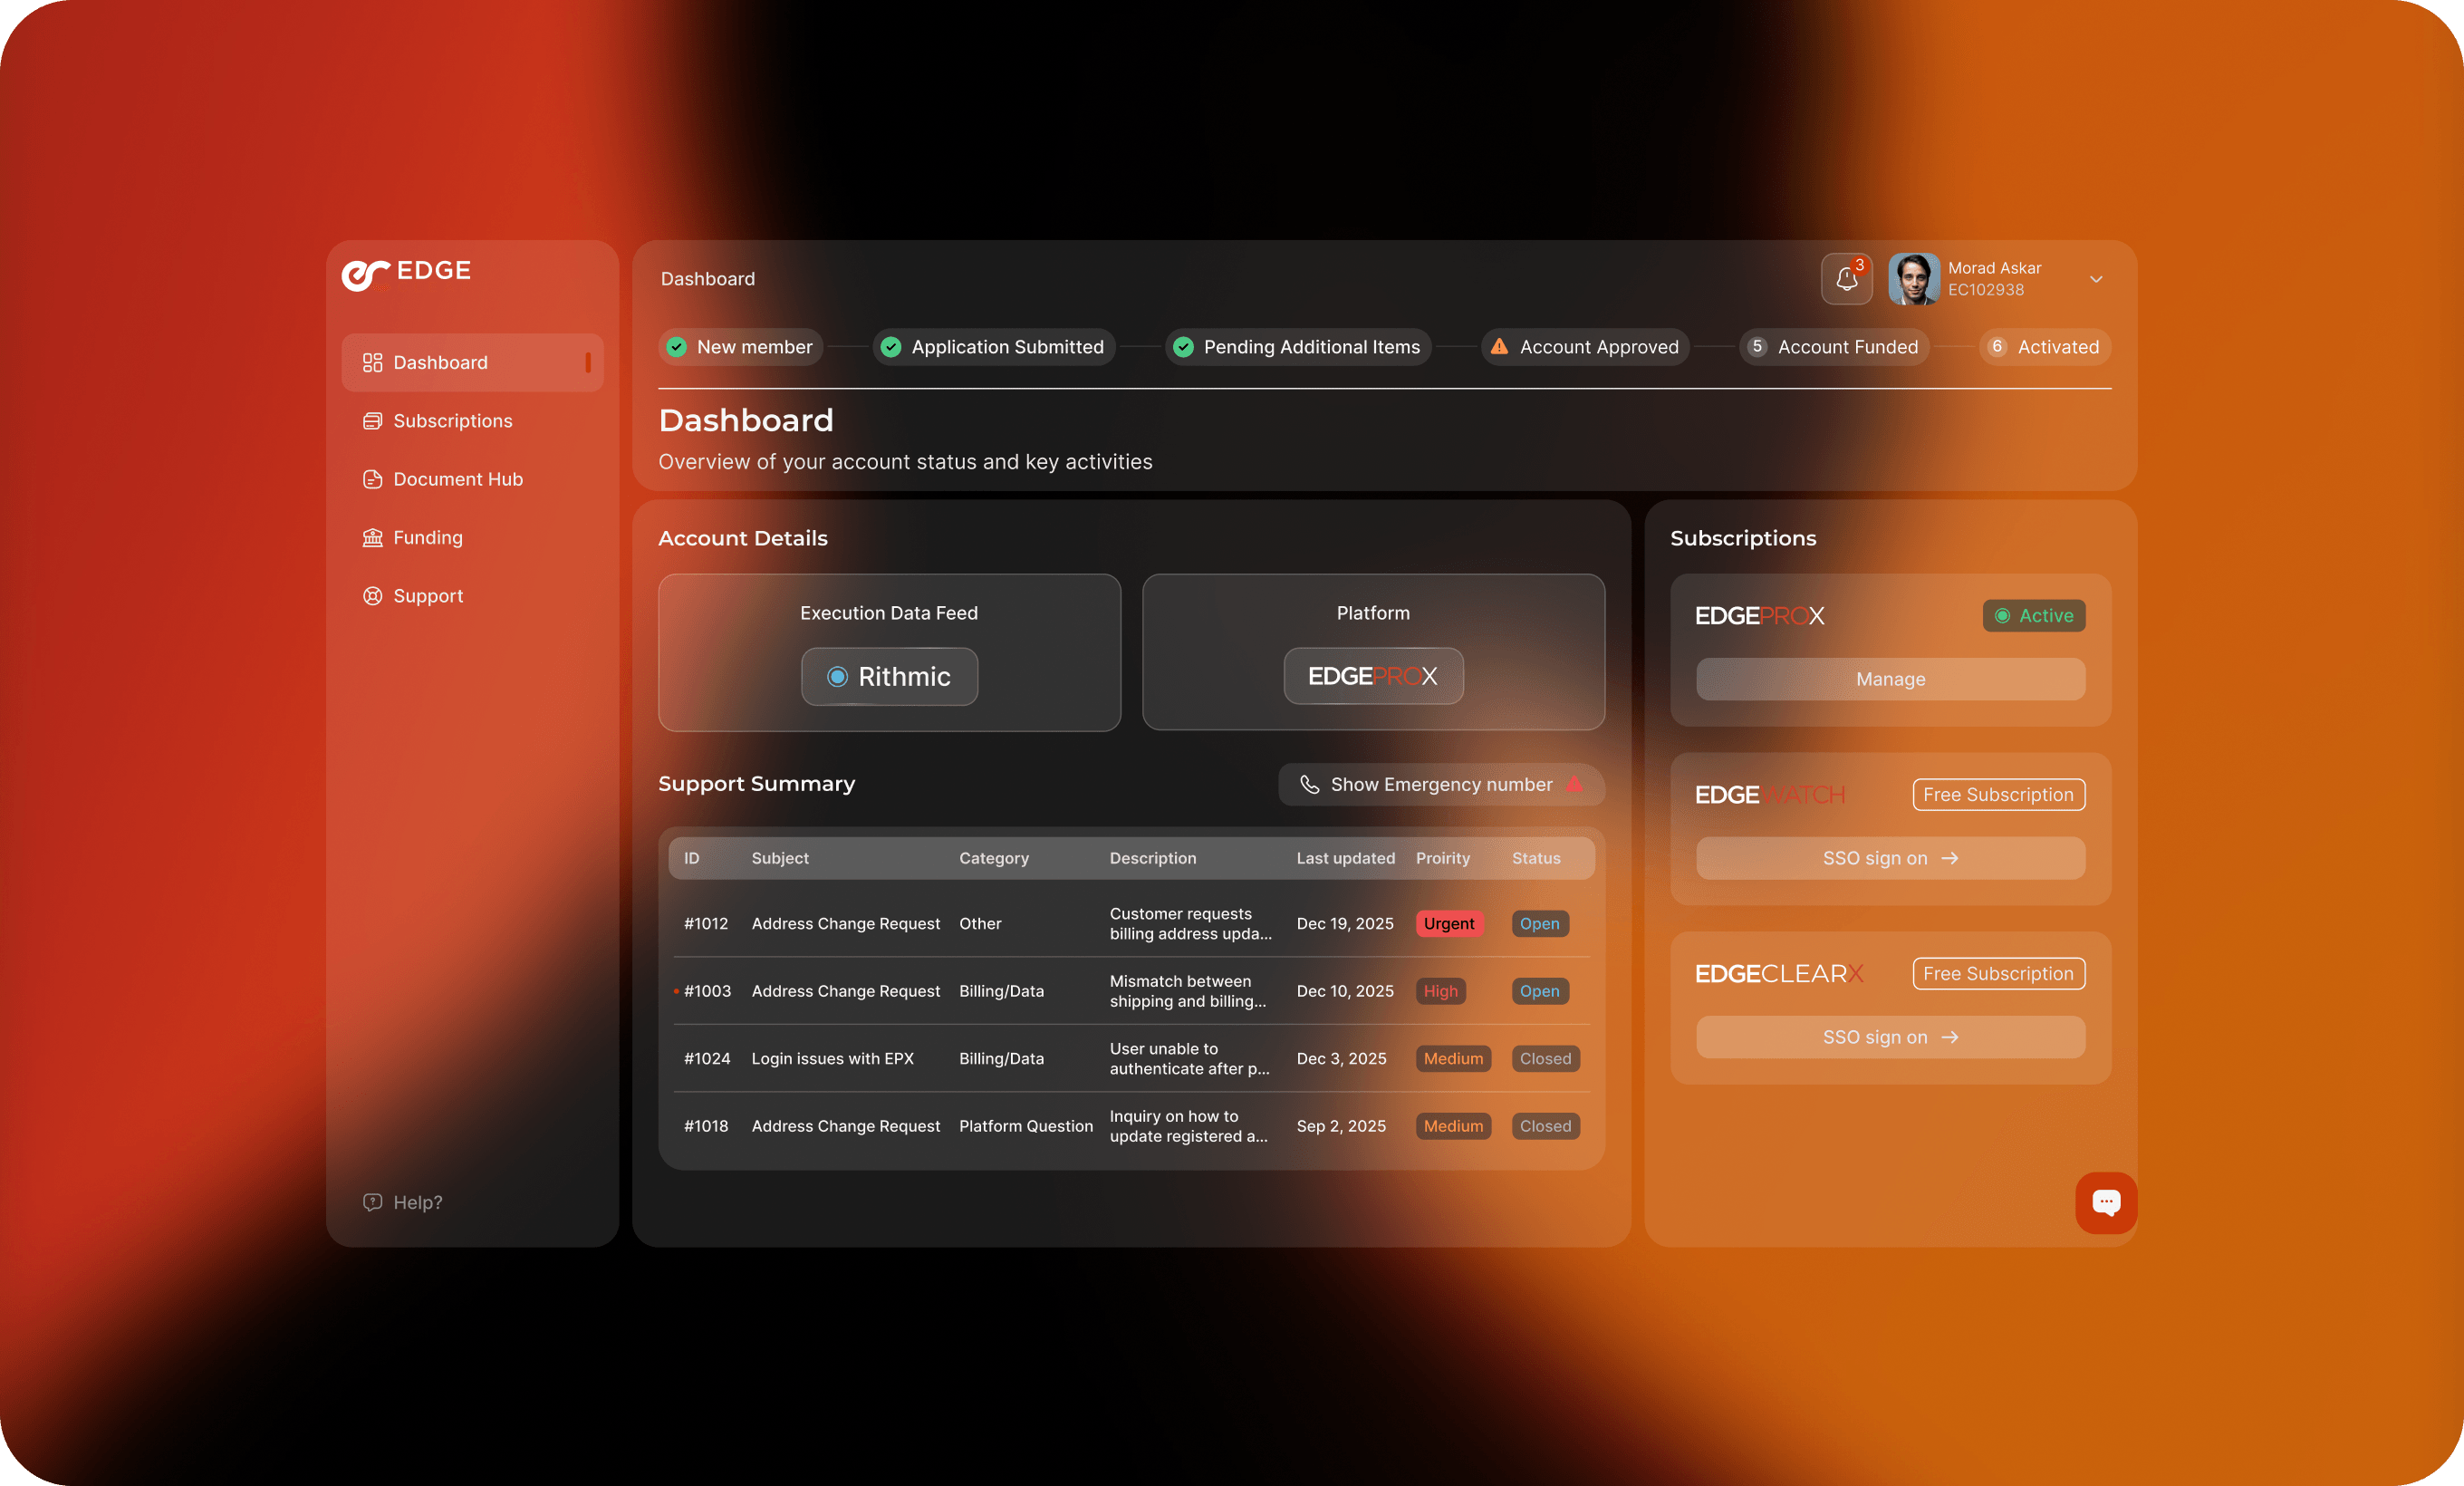This screenshot has height=1486, width=2464.
Task: Click the Help question bubble icon
Action: [x=373, y=1202]
